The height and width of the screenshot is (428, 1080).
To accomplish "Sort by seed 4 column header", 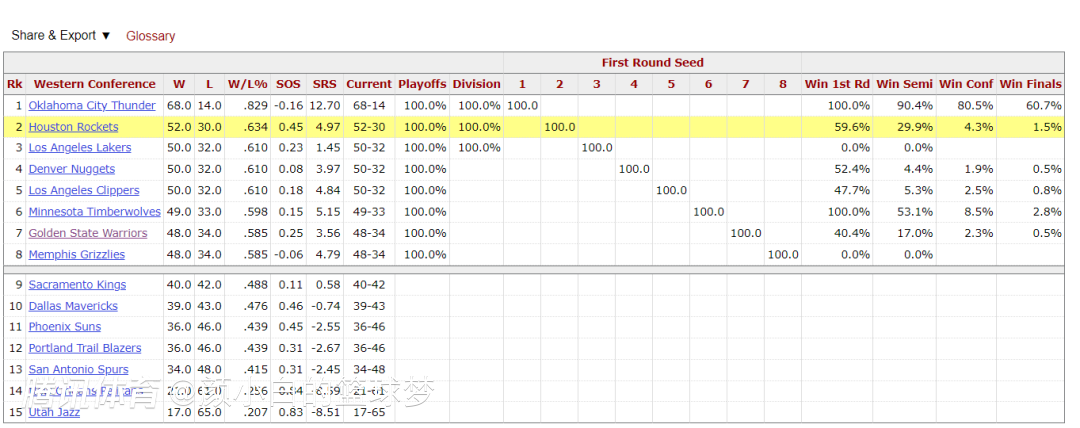I will [x=634, y=84].
